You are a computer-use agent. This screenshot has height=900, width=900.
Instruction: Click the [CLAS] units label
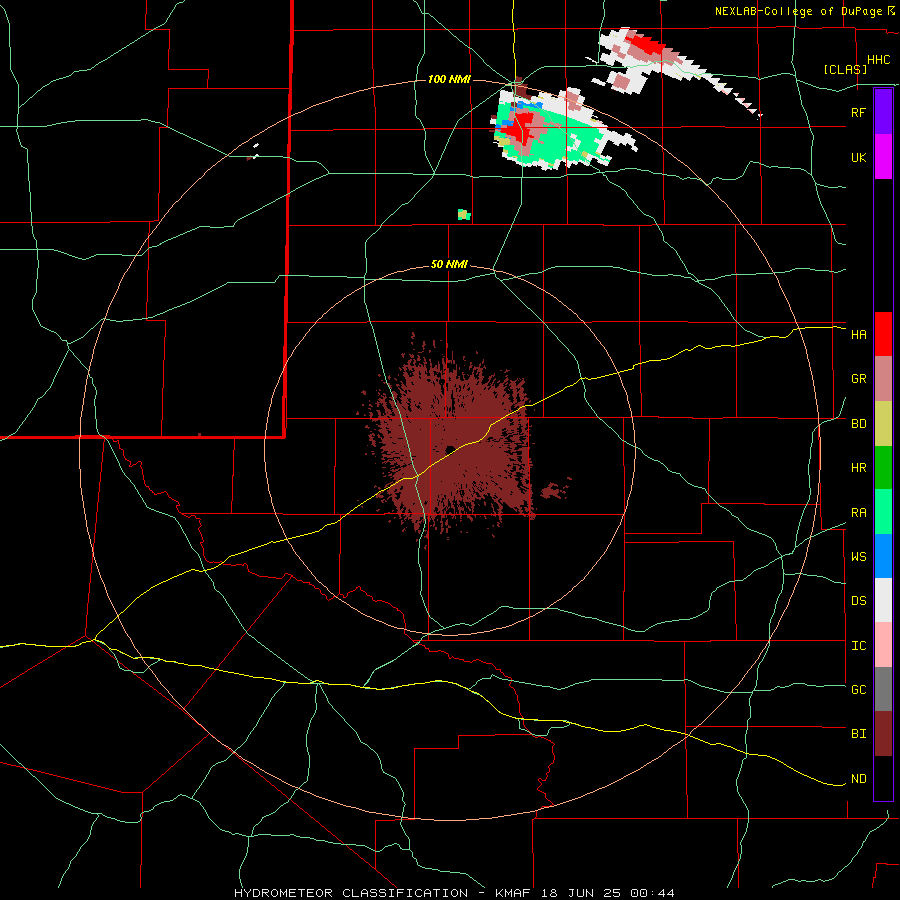(x=845, y=69)
